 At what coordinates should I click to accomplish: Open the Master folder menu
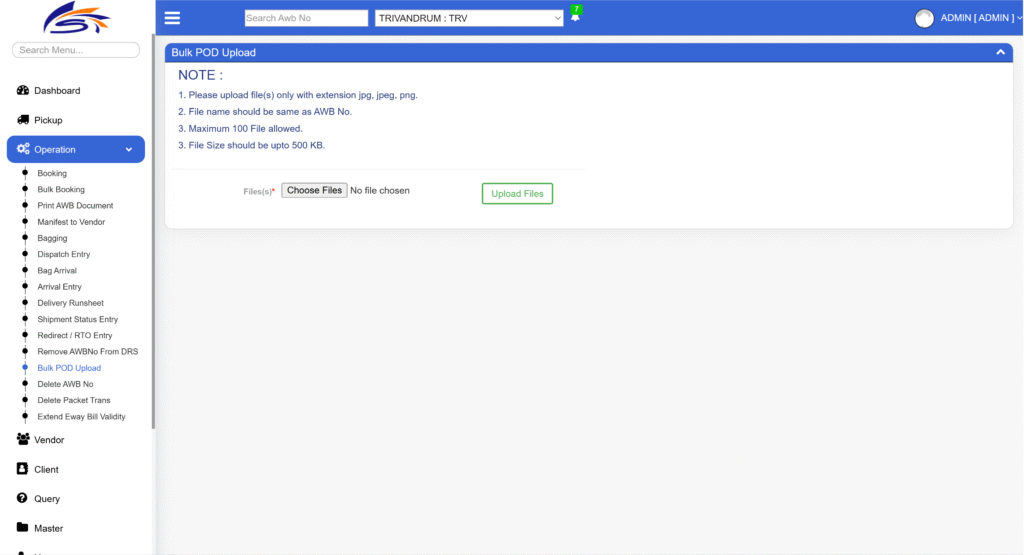[48, 528]
